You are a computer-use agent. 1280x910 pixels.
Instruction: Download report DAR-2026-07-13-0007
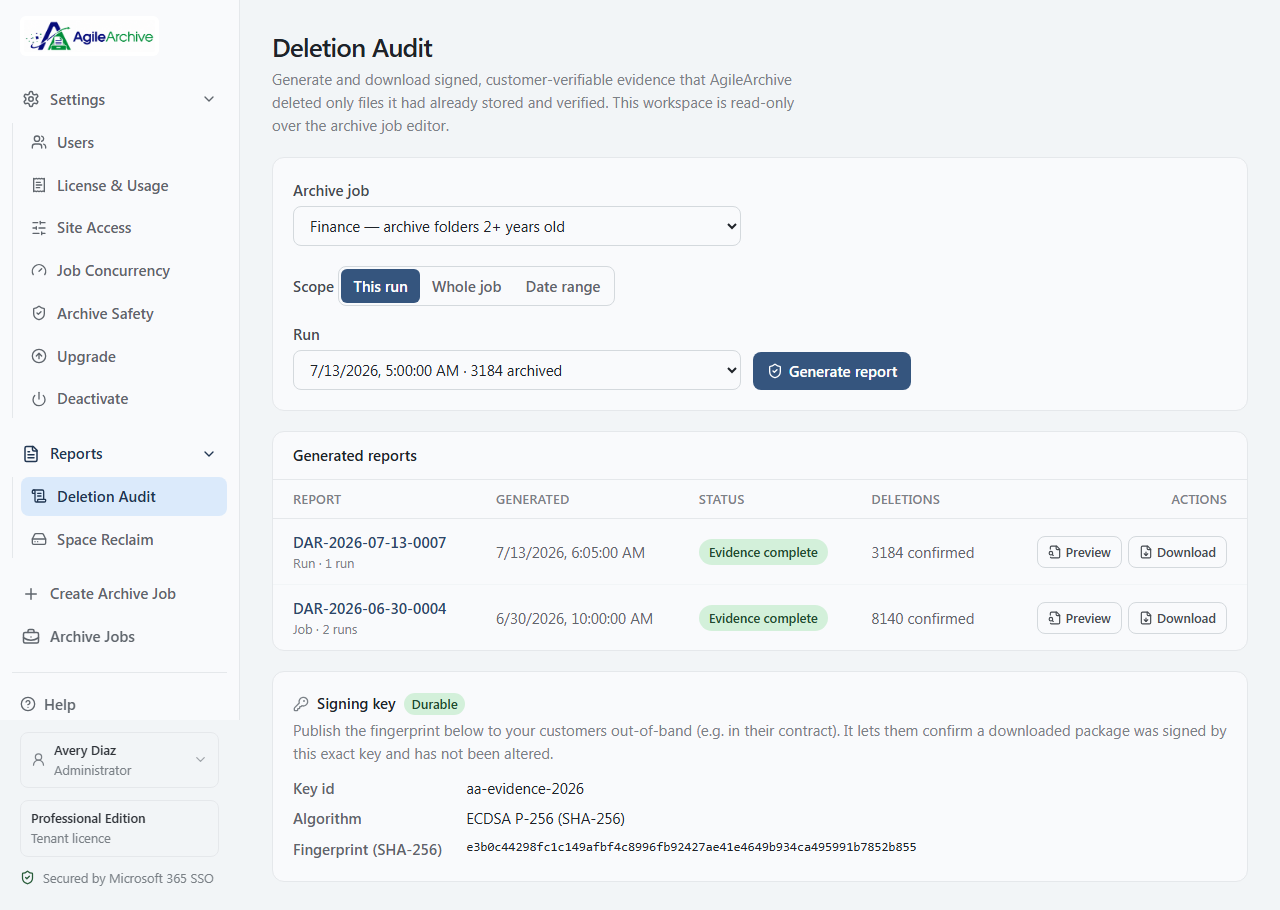coord(1177,552)
